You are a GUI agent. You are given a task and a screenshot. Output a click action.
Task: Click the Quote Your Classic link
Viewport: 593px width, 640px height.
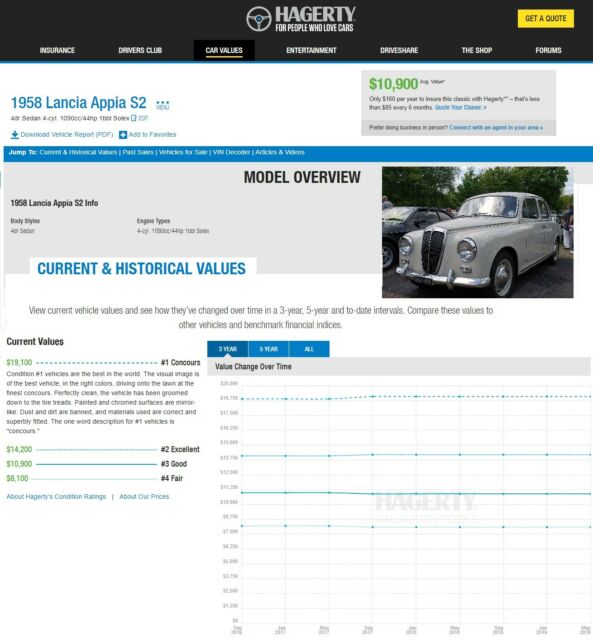point(460,108)
